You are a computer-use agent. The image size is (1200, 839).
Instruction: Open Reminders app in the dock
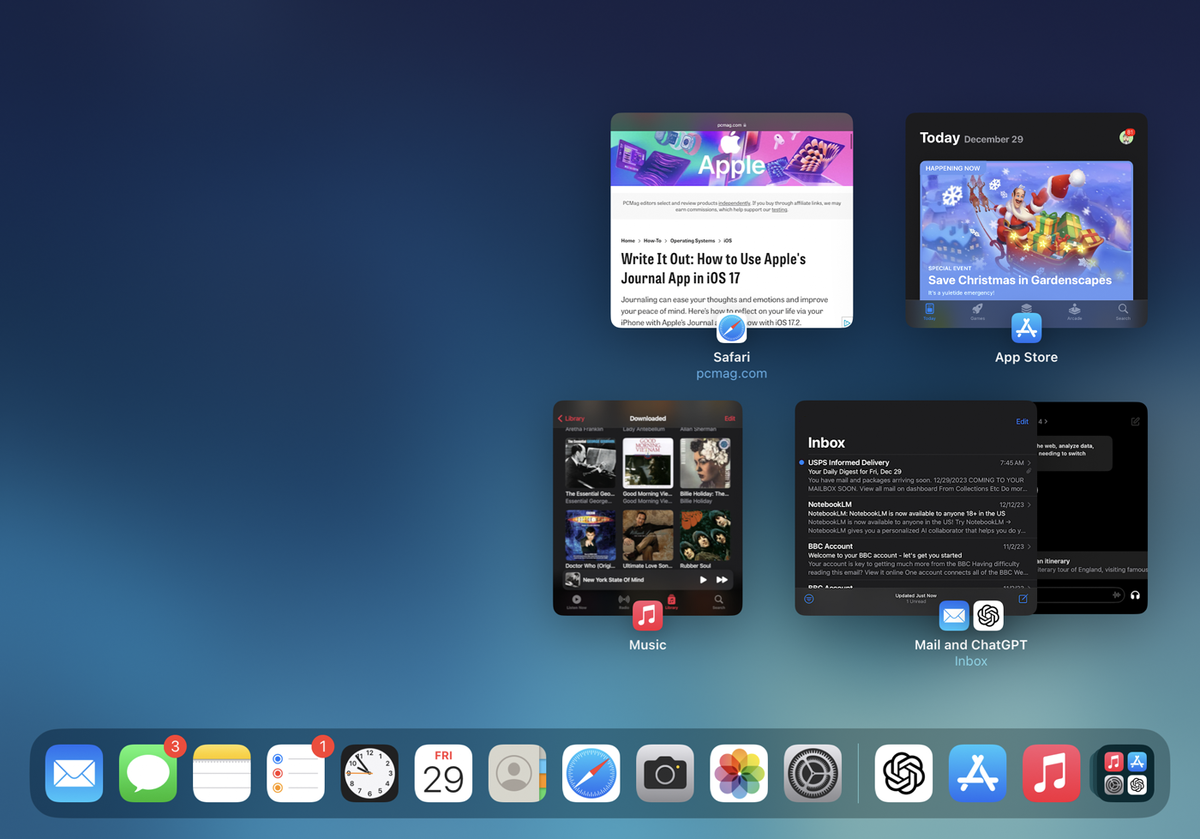coord(296,773)
